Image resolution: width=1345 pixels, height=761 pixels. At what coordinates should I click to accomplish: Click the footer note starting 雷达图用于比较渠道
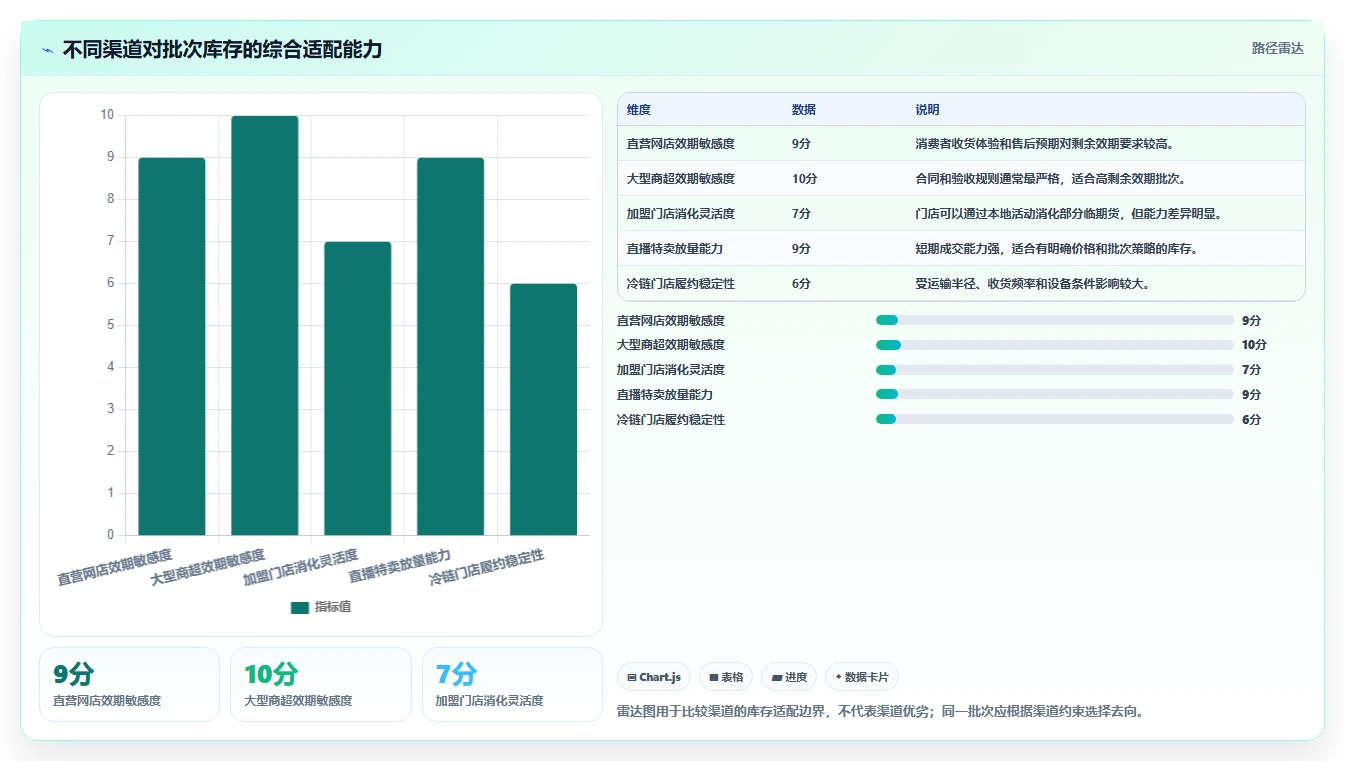click(881, 712)
